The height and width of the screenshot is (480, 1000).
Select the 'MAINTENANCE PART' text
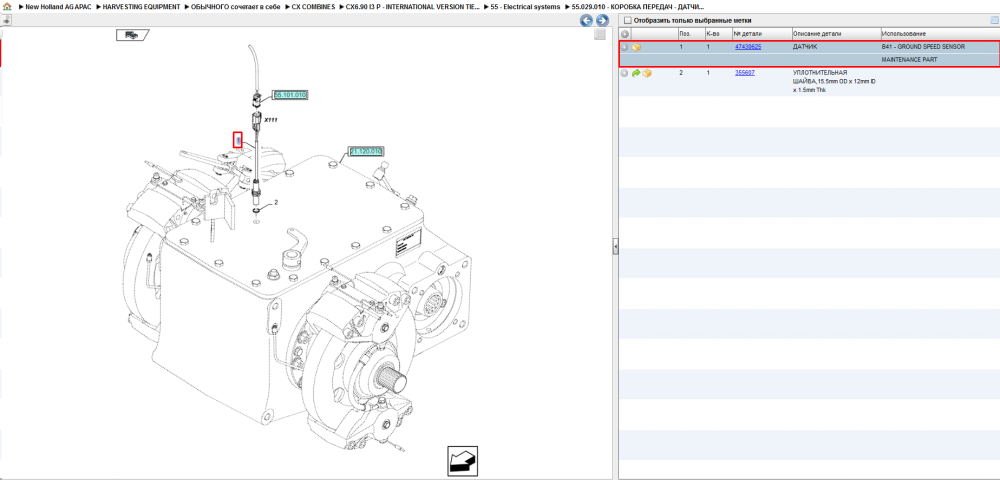click(909, 60)
